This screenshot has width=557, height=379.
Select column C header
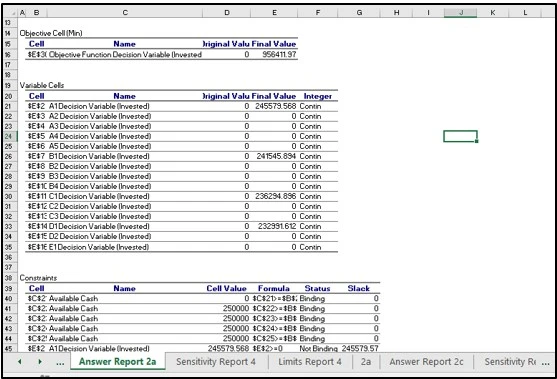125,13
